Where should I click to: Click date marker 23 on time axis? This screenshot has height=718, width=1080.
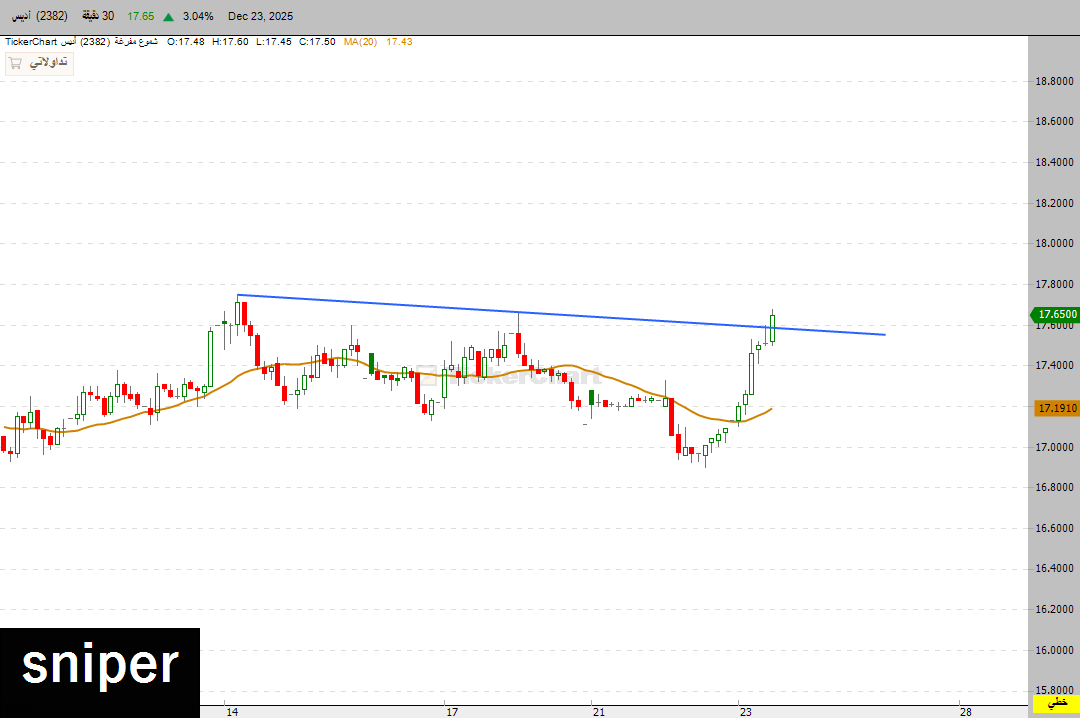click(x=745, y=712)
